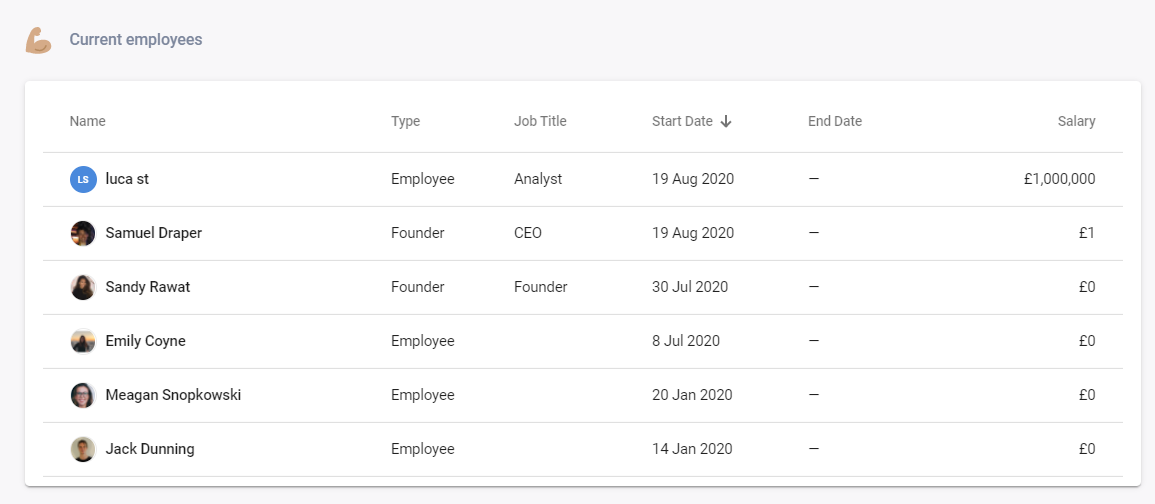
Task: Open the Samuel Draper employee name
Action: (x=153, y=233)
